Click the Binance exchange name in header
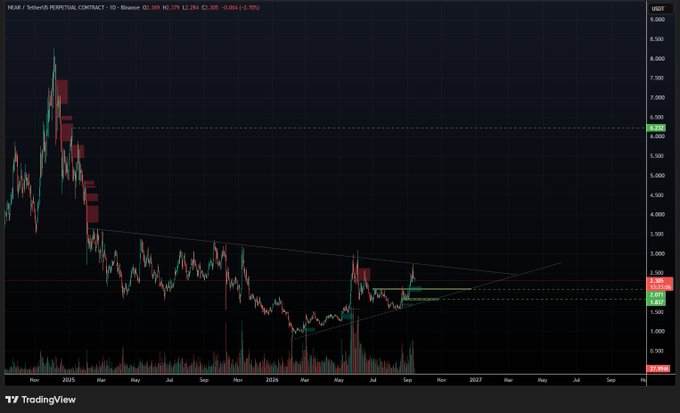680x413 pixels. coord(131,7)
